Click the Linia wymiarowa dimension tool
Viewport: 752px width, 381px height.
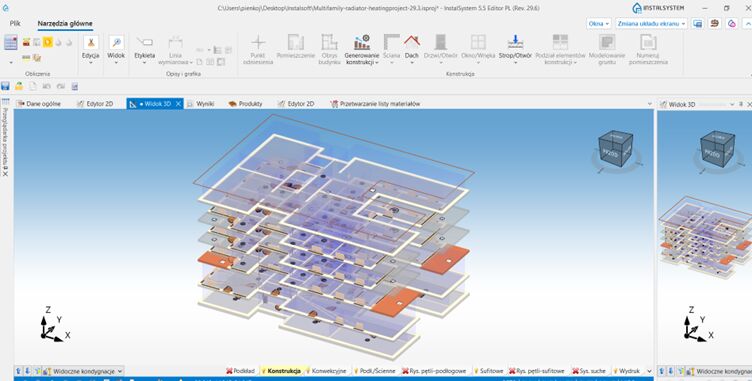175,49
